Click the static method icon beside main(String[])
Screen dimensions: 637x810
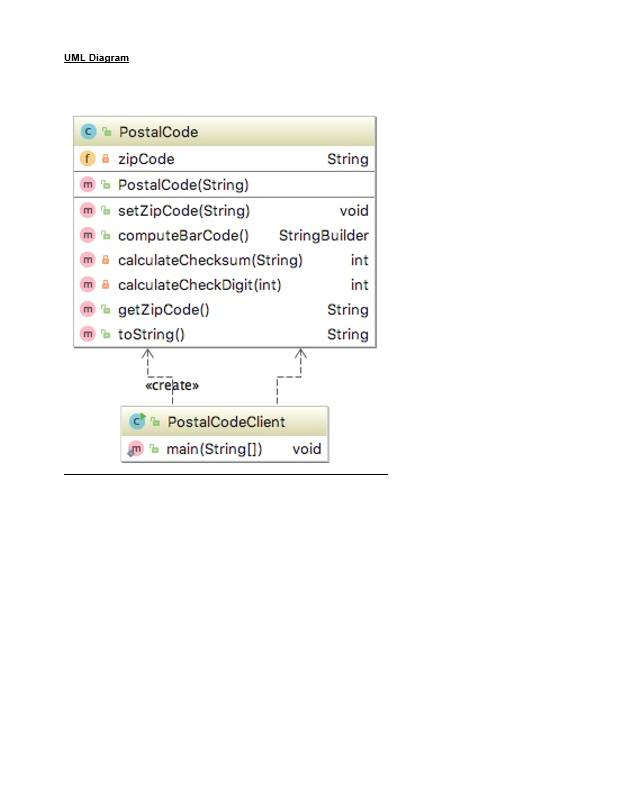[x=135, y=449]
